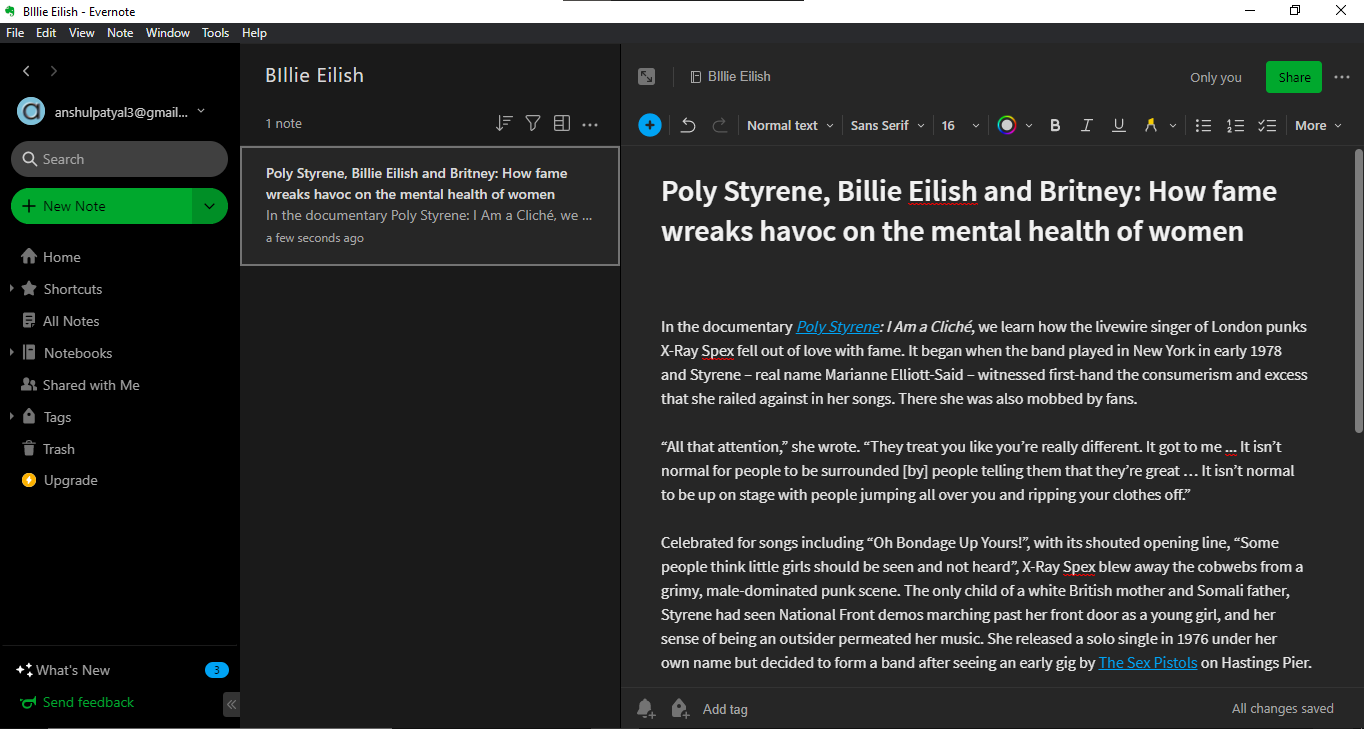Undo the last edit

coord(688,125)
